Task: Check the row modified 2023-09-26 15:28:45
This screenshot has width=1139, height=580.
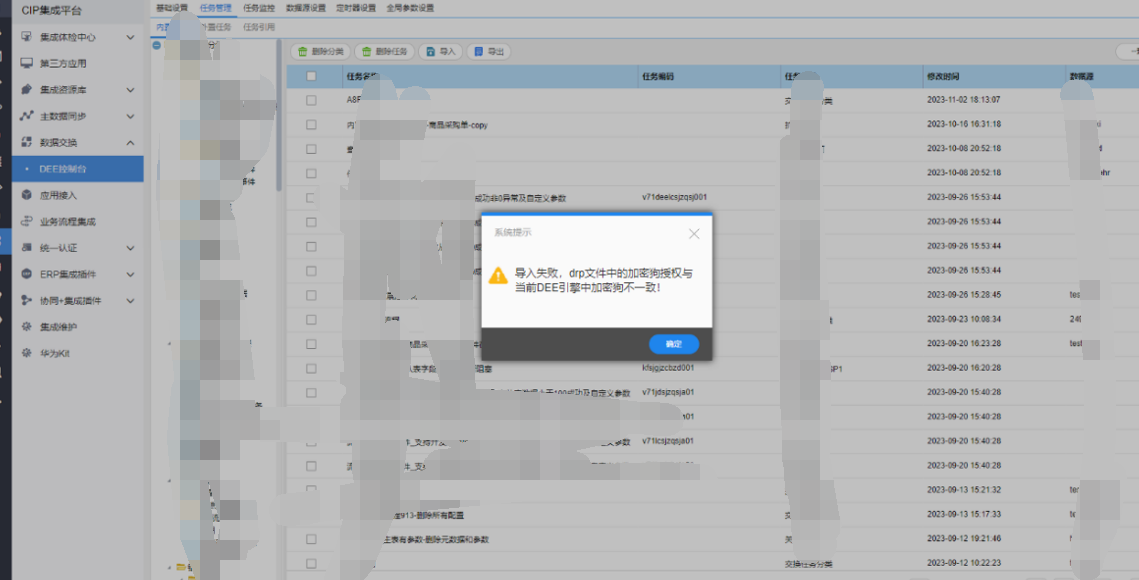Action: [x=311, y=295]
